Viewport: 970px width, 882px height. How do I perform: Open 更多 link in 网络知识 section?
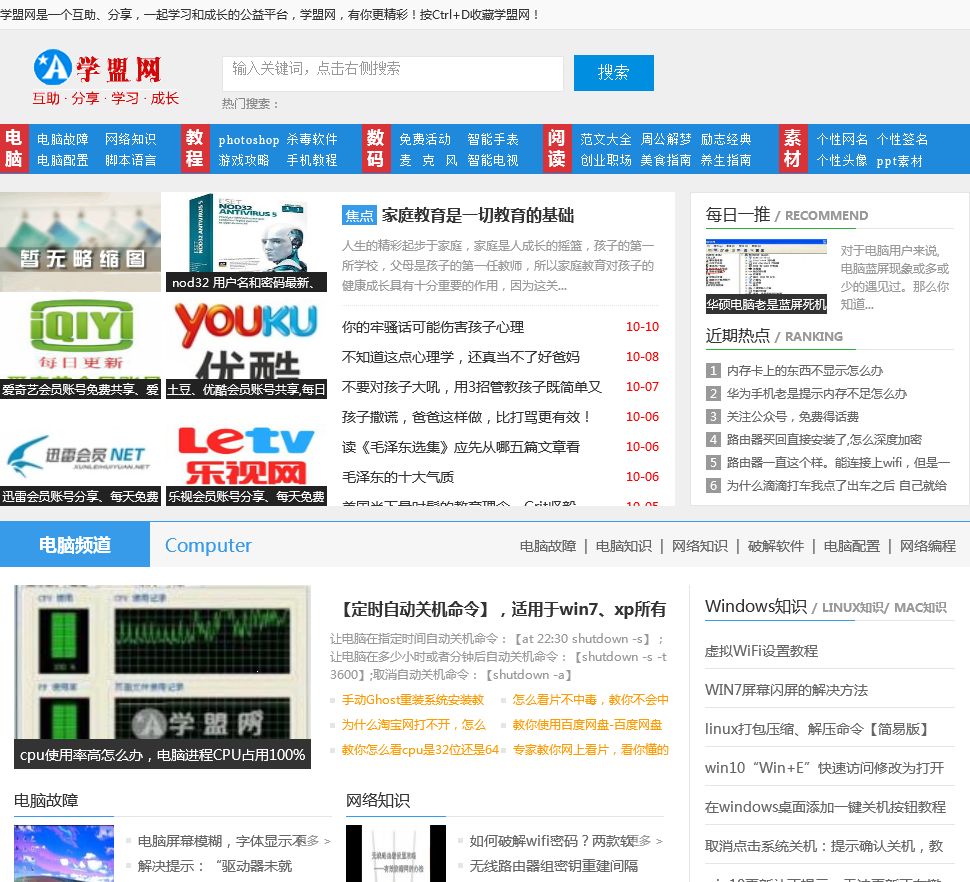pos(646,841)
